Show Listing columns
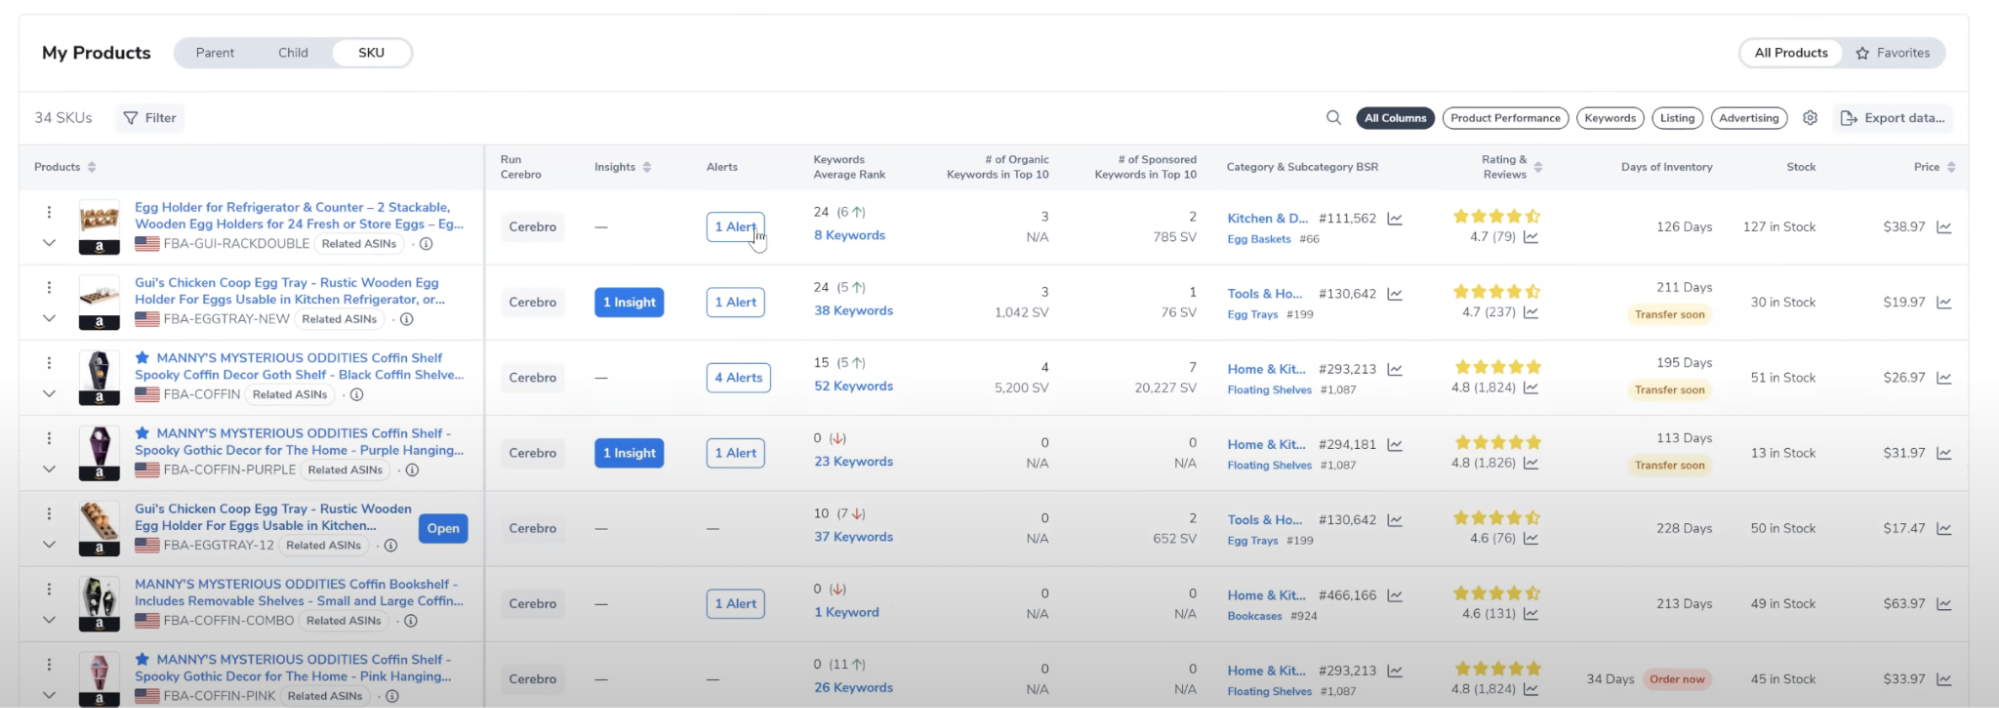 pyautogui.click(x=1677, y=118)
